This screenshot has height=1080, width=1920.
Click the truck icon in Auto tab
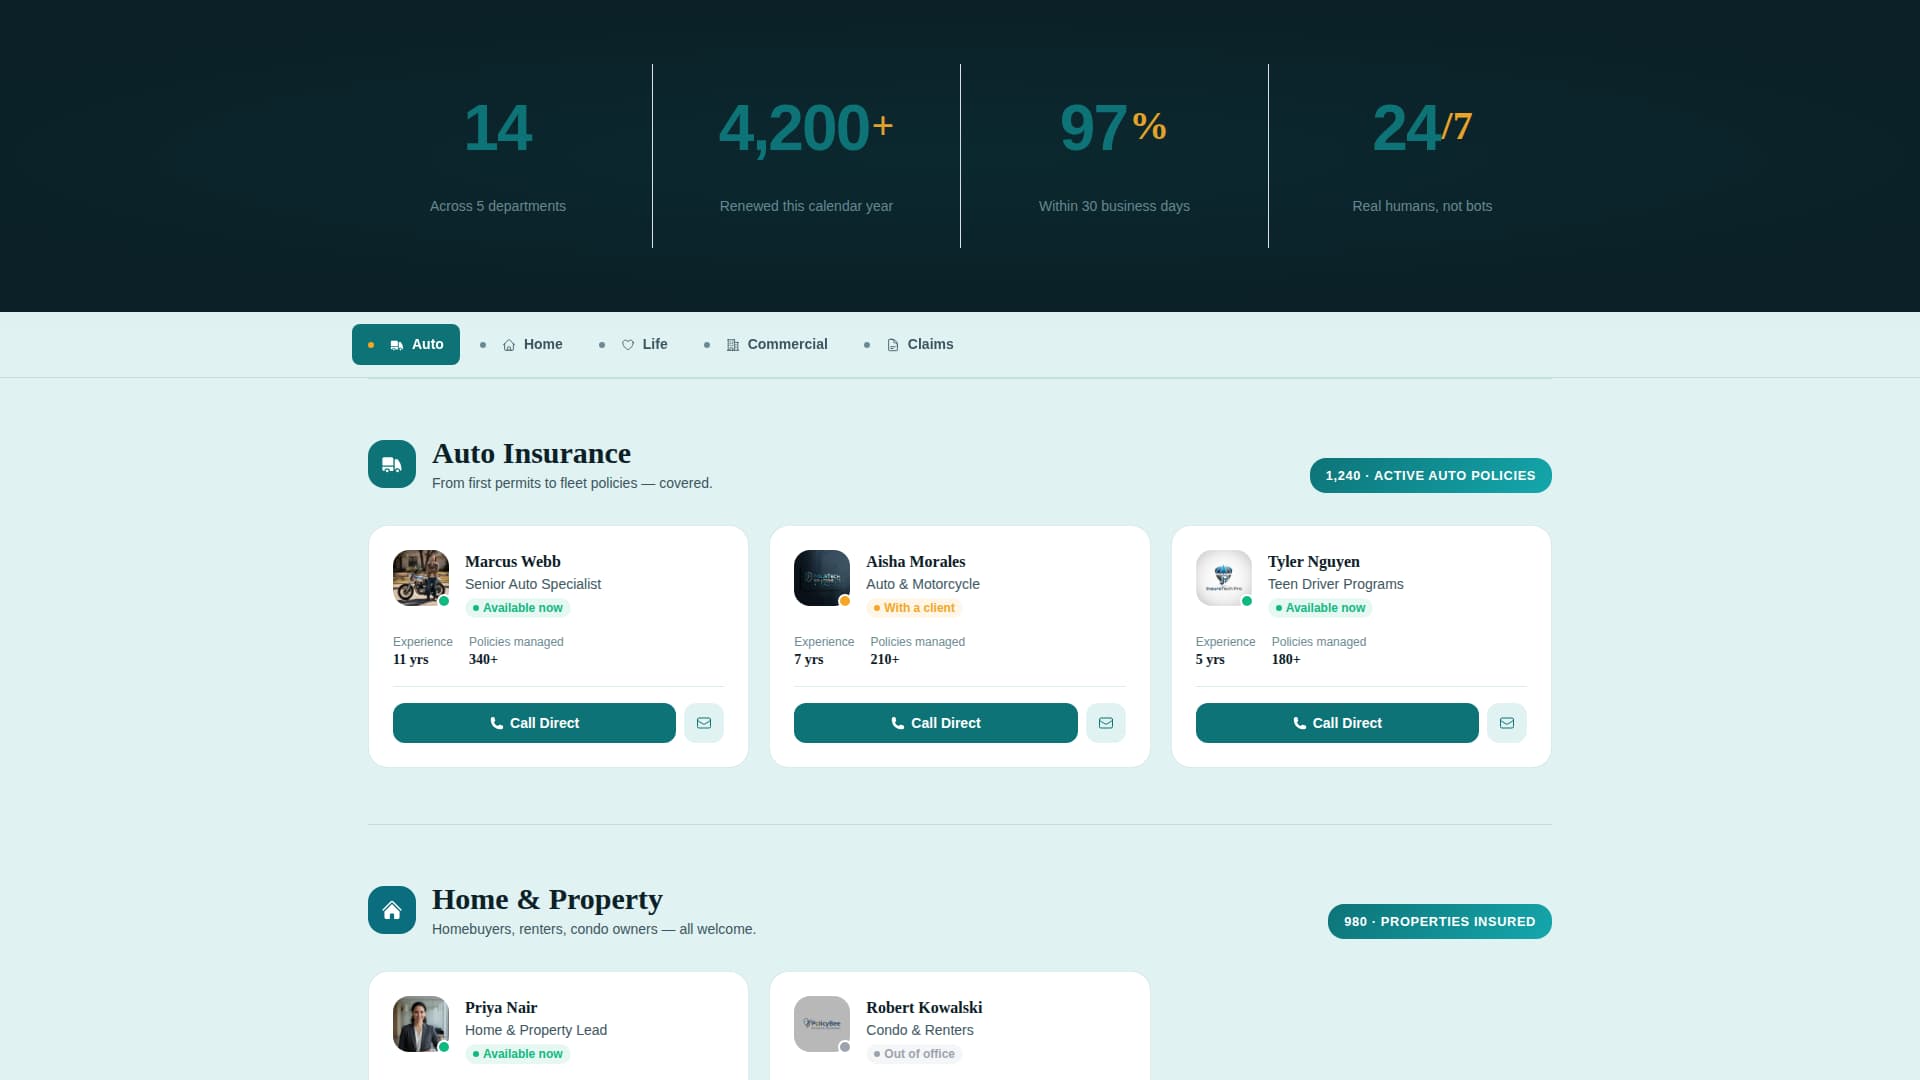tap(397, 345)
